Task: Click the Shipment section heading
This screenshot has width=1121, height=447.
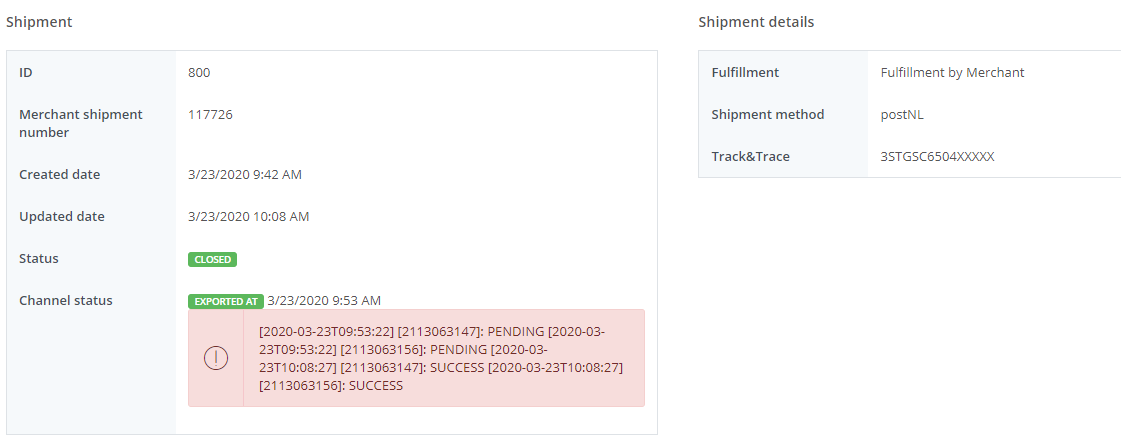Action: 39,22
